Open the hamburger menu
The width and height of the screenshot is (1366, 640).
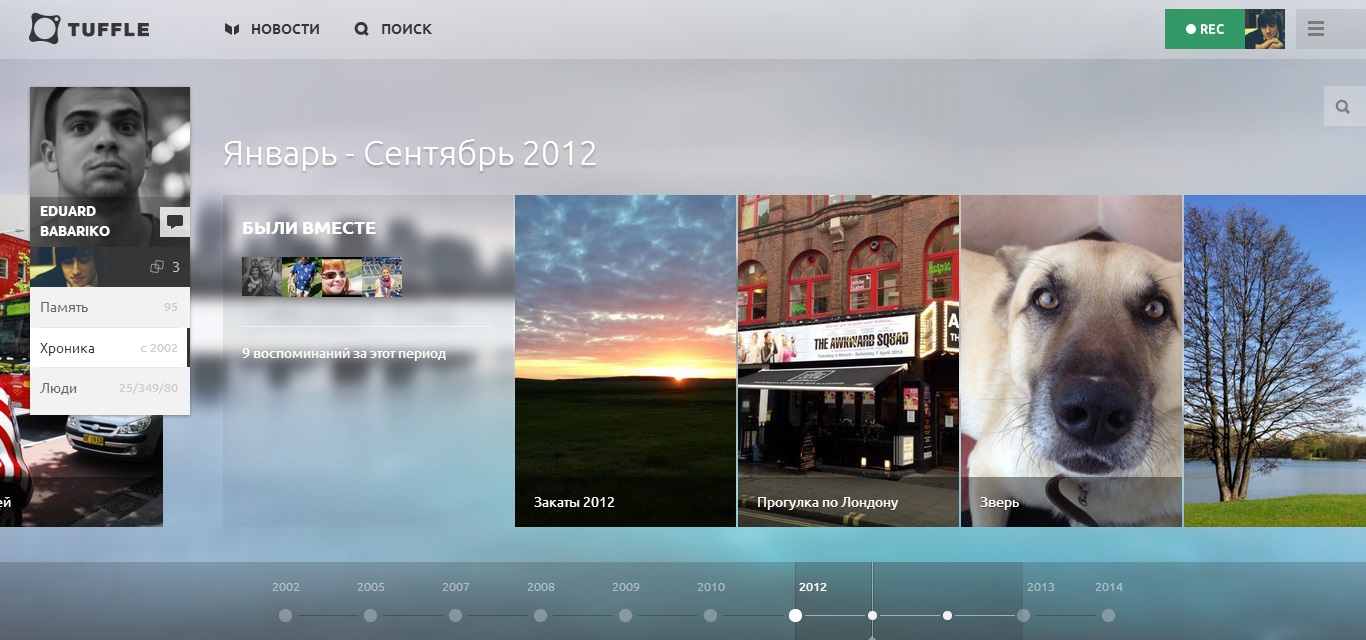point(1316,29)
